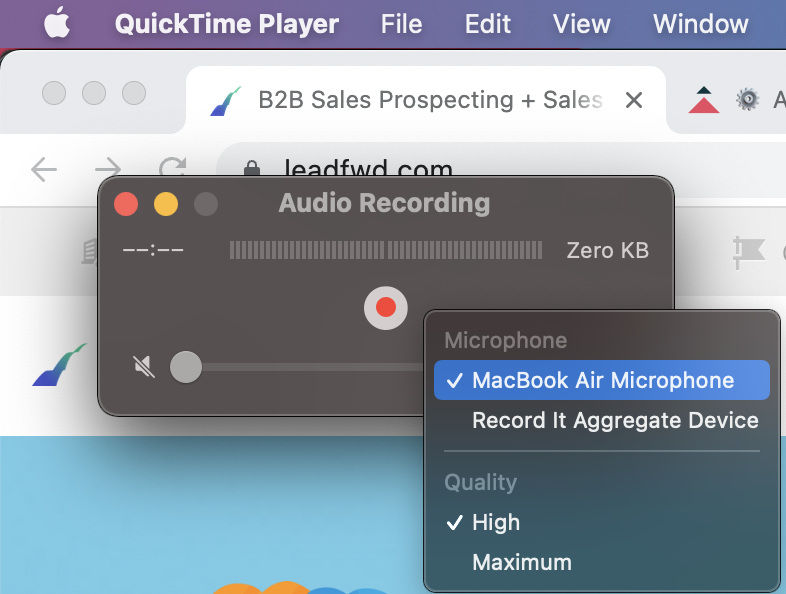Screen dimensions: 786x594
Task: Open the File menu
Action: click(401, 24)
